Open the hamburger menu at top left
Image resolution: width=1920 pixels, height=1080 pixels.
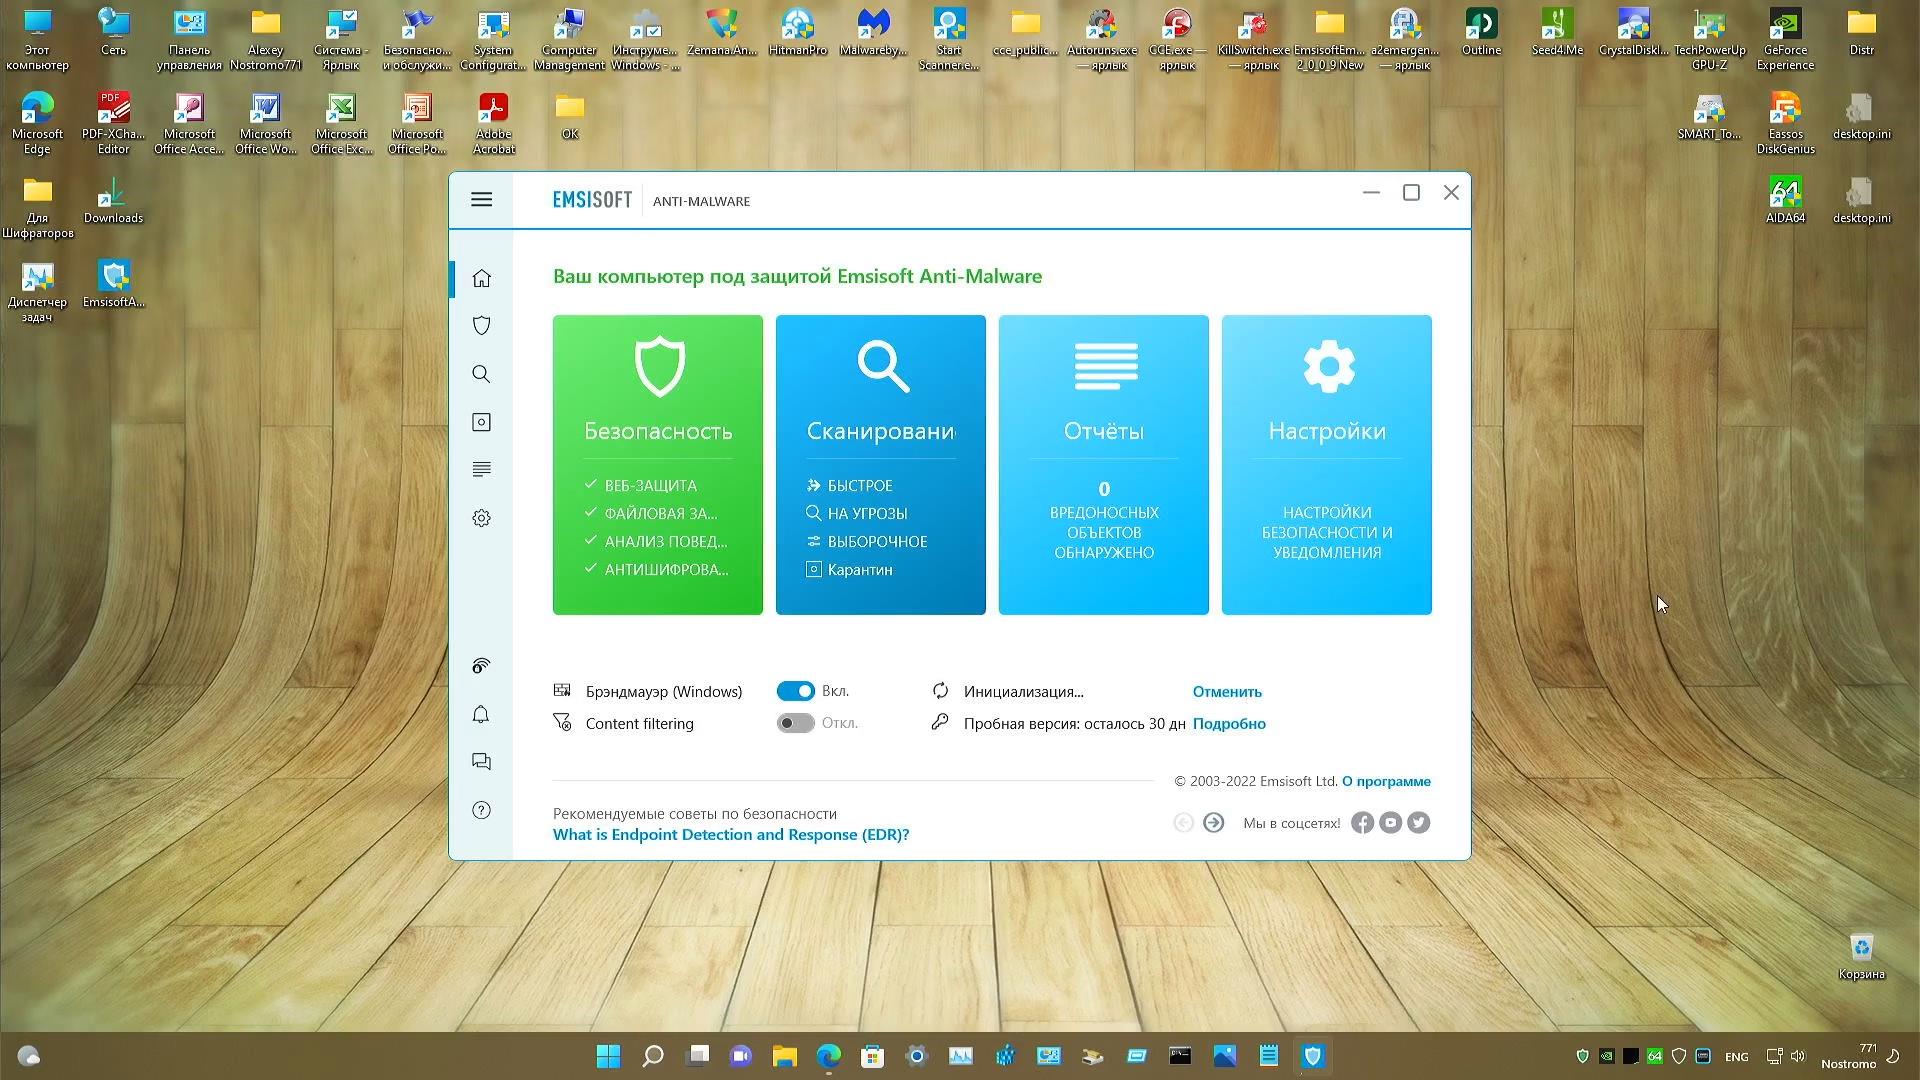click(x=481, y=199)
